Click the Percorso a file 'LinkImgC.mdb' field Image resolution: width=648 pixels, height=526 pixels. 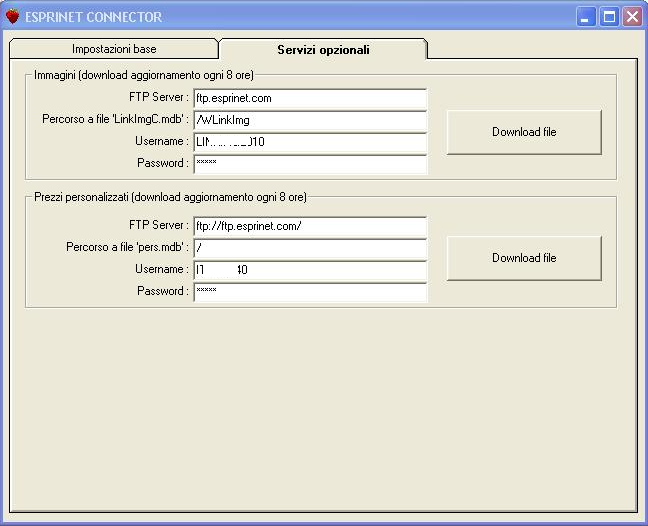click(x=310, y=120)
